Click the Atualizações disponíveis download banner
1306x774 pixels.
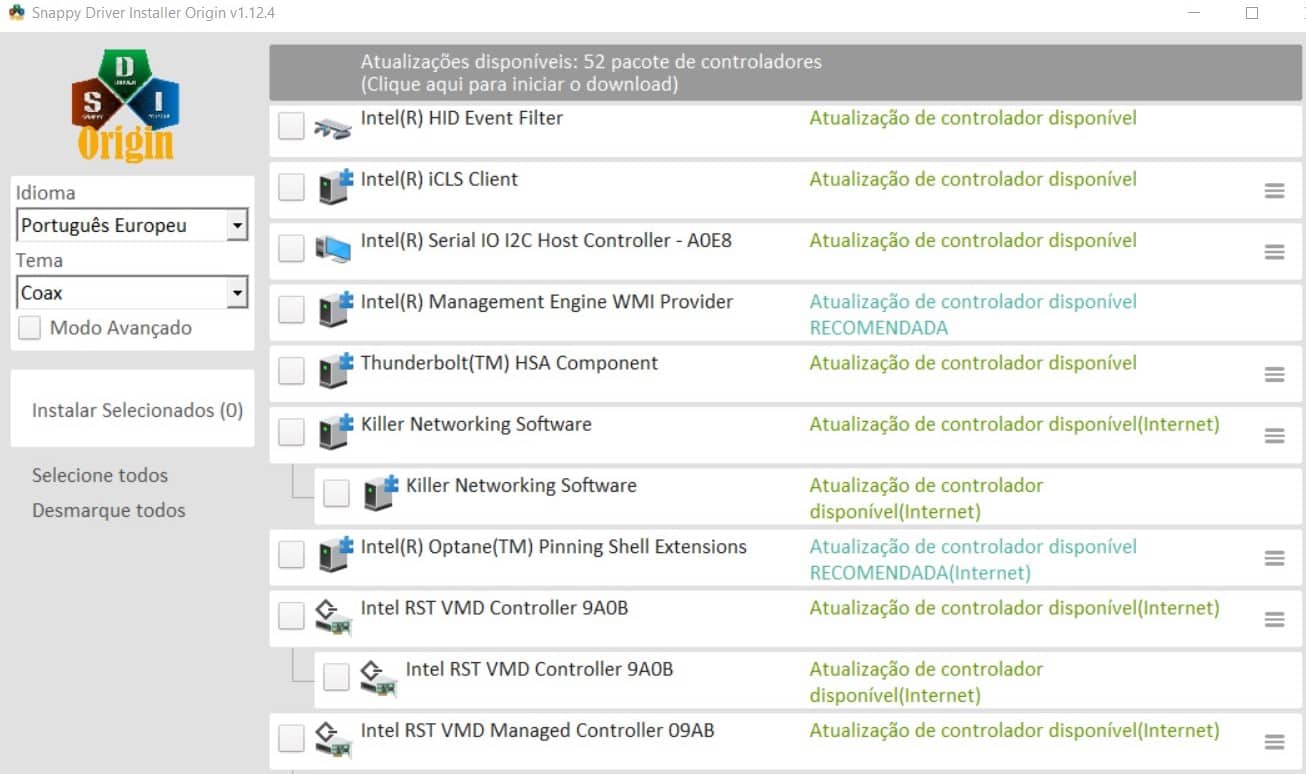point(786,72)
